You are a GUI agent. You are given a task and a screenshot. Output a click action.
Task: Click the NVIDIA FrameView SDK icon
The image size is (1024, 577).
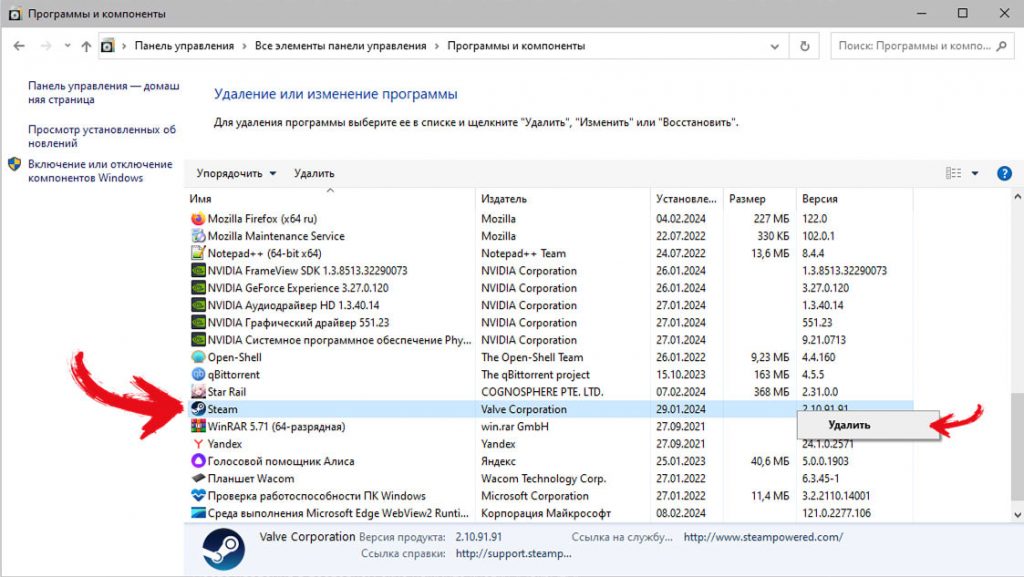198,270
